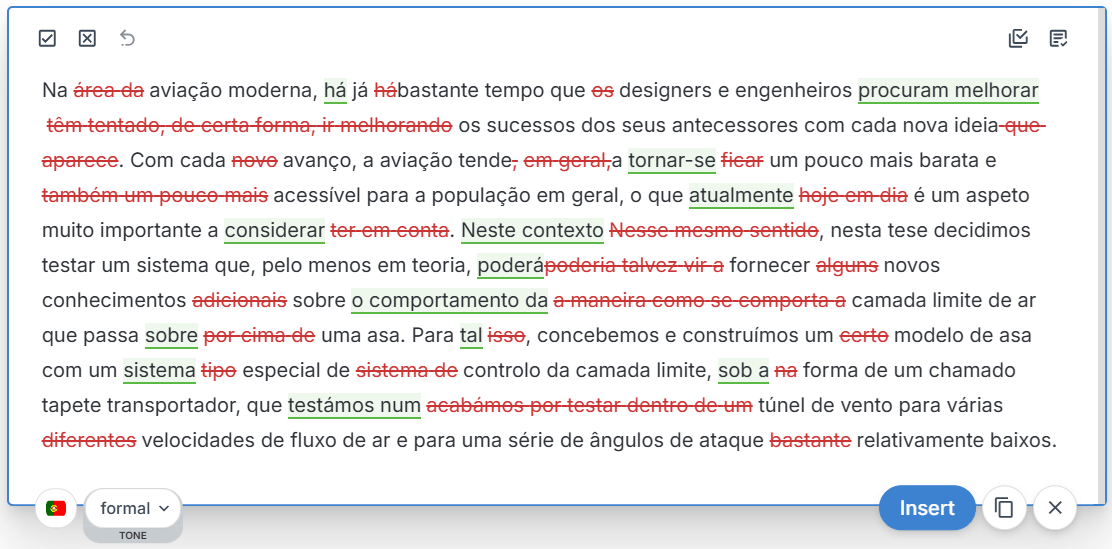Select the green suggestion "considerar"
This screenshot has width=1112, height=549.
coord(274,231)
